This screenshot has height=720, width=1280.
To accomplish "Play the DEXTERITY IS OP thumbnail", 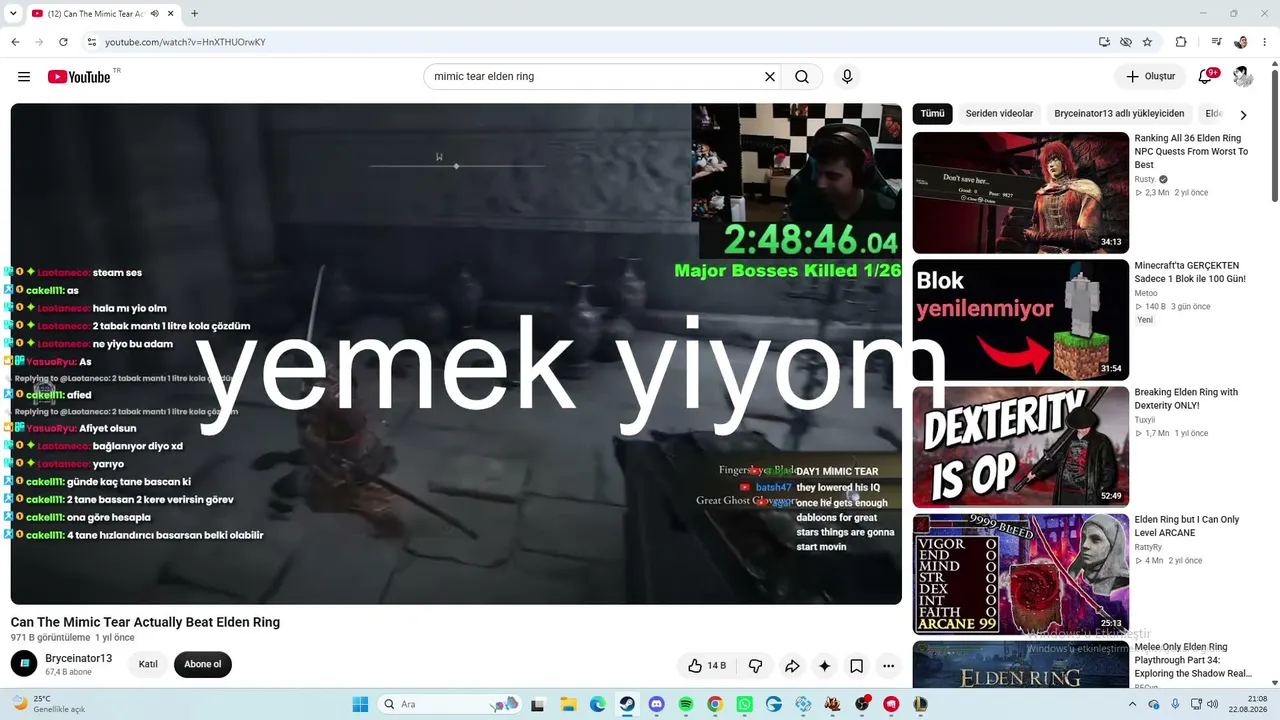I will [x=1021, y=447].
